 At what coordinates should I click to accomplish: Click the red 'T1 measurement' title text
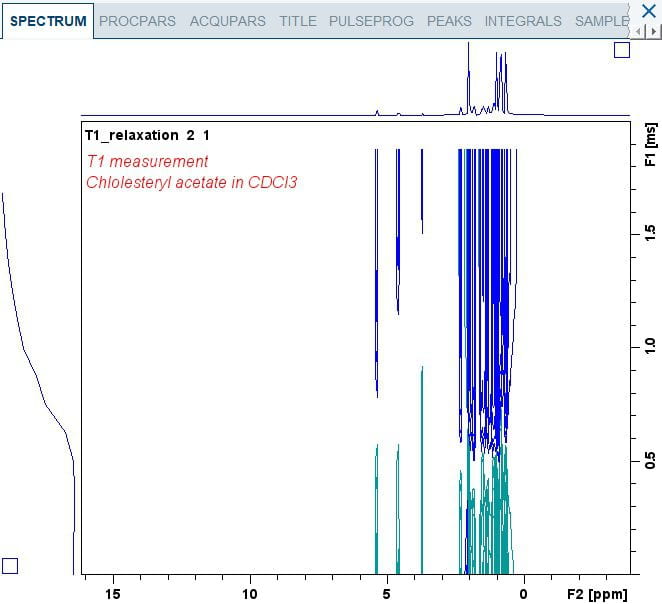coord(147,161)
